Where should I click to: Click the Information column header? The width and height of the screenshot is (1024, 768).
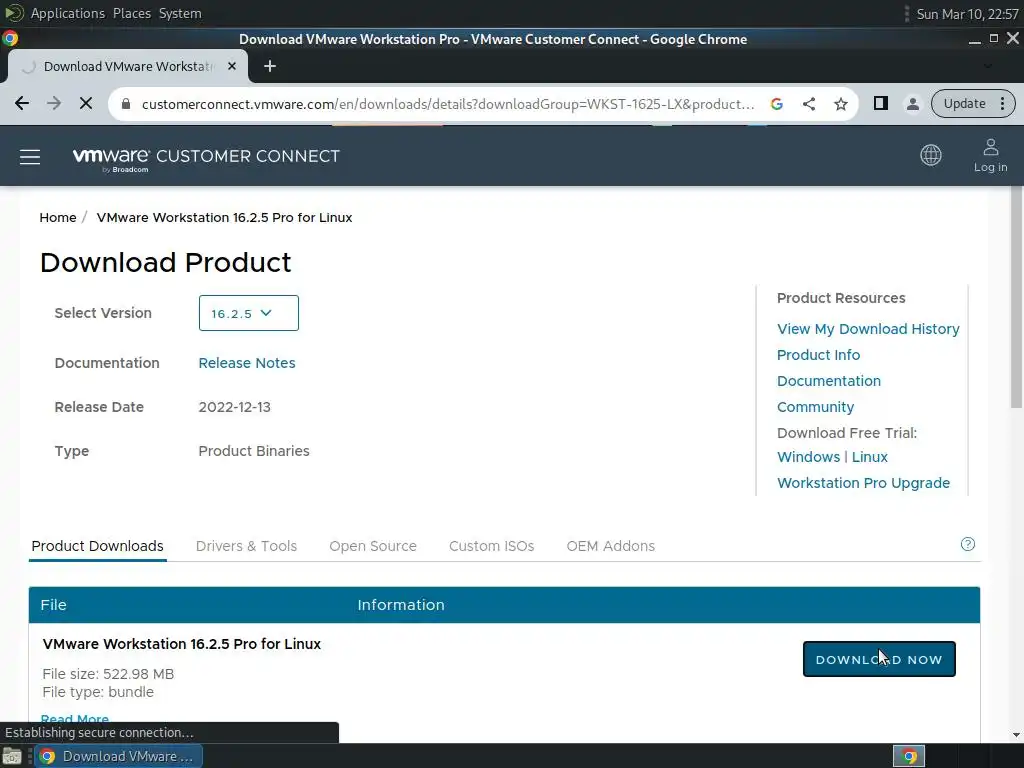401,605
